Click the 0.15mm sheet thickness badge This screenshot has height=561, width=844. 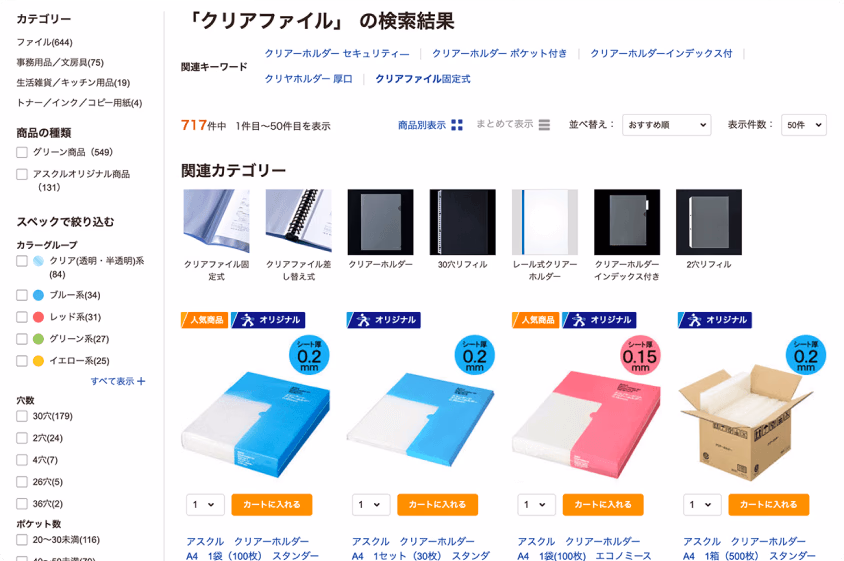tap(639, 355)
